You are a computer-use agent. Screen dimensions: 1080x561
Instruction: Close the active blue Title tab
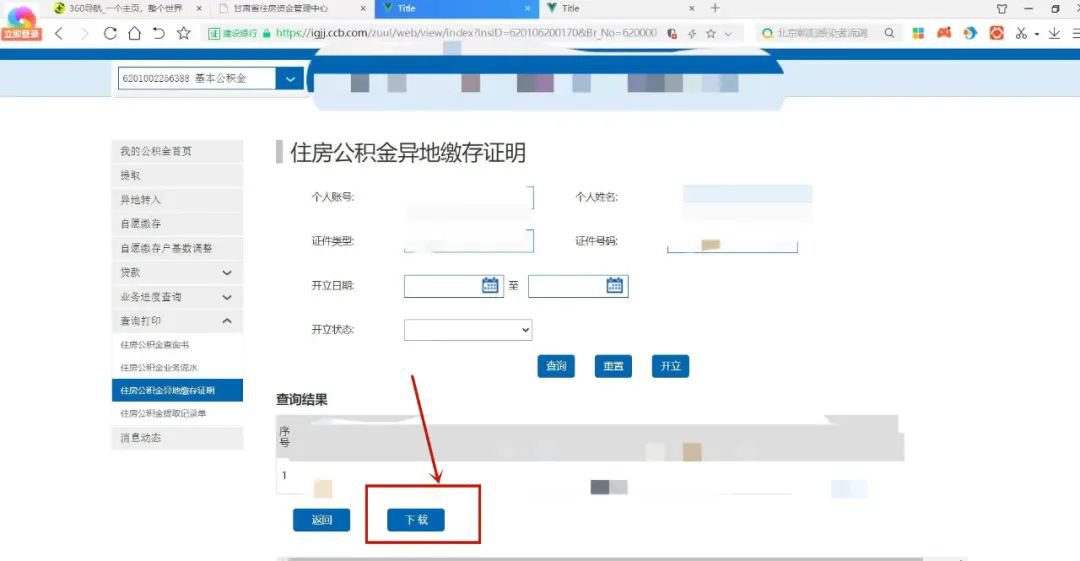(528, 8)
